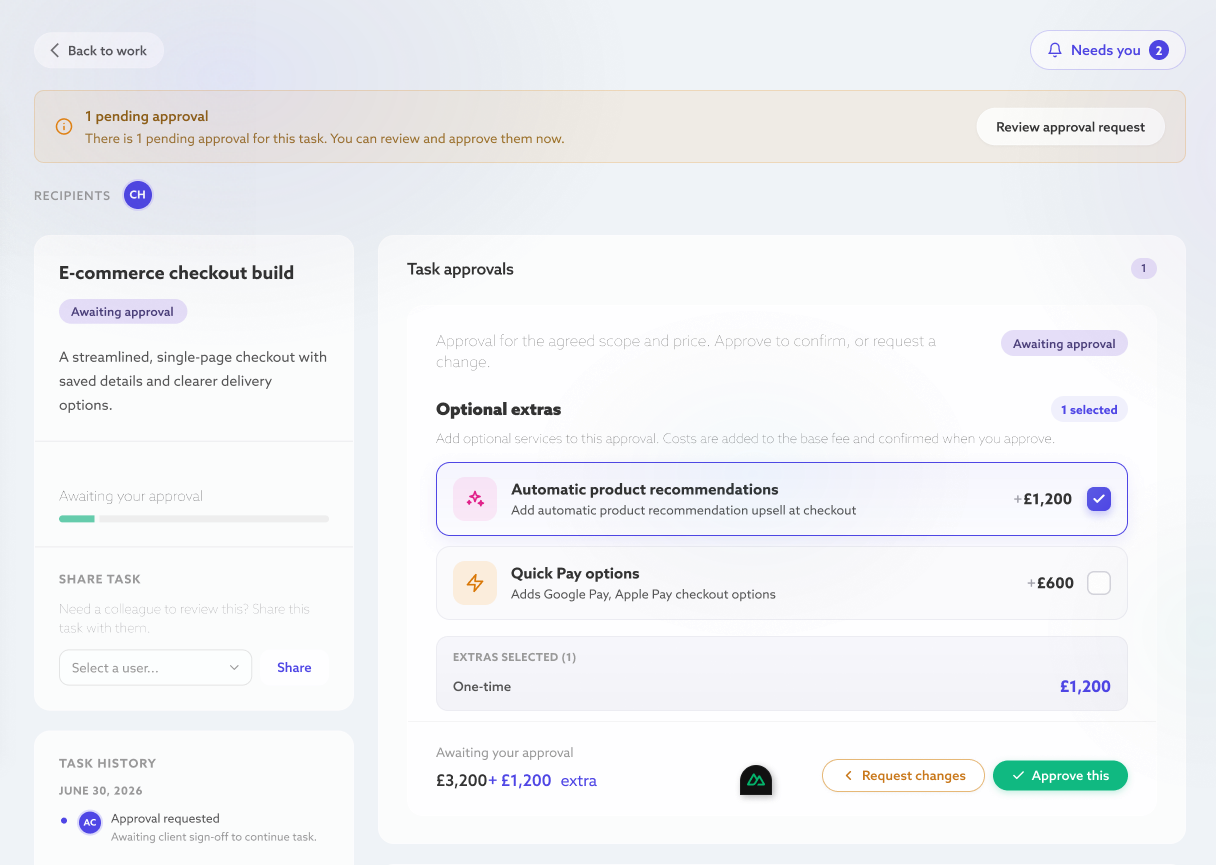
Task: Check the Quick Pay options checkbox
Action: 1098,583
